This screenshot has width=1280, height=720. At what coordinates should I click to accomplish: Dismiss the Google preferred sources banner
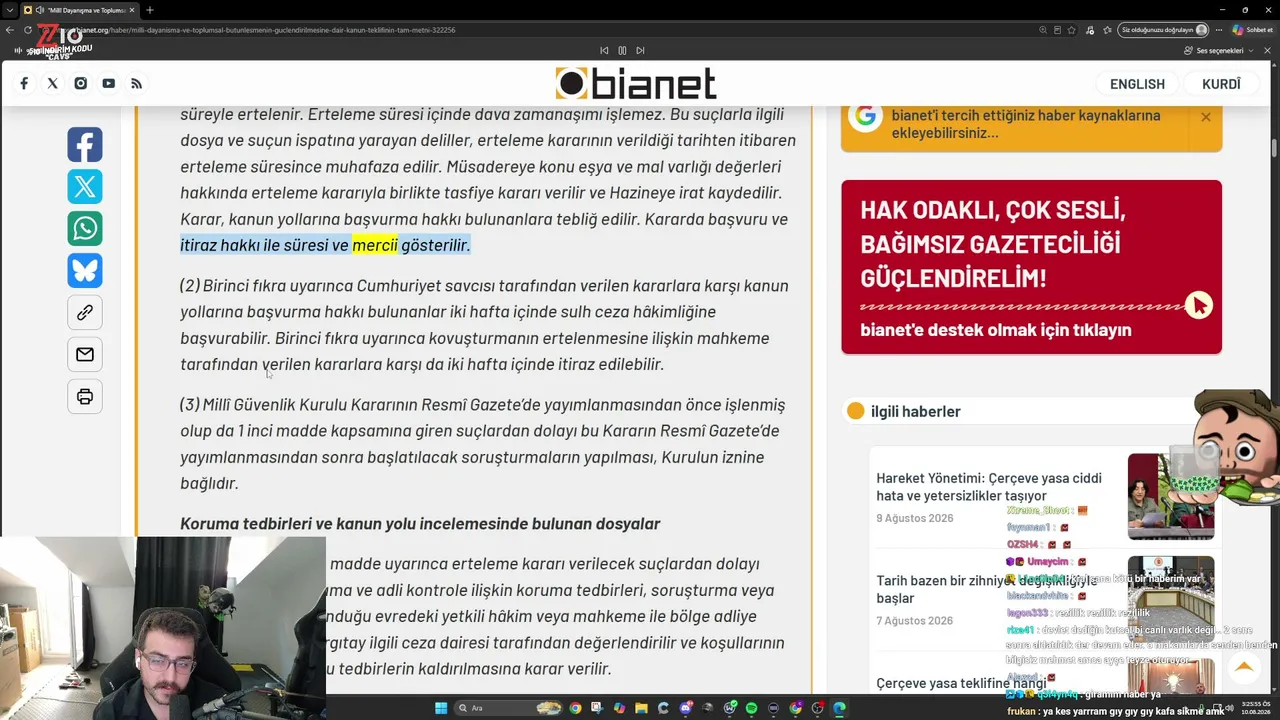pyautogui.click(x=1206, y=117)
